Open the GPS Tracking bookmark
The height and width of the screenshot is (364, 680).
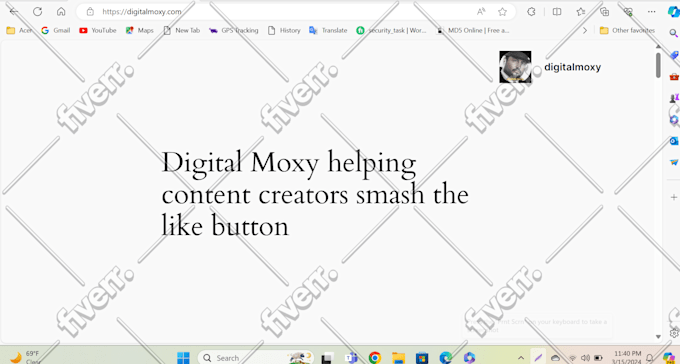[x=233, y=30]
